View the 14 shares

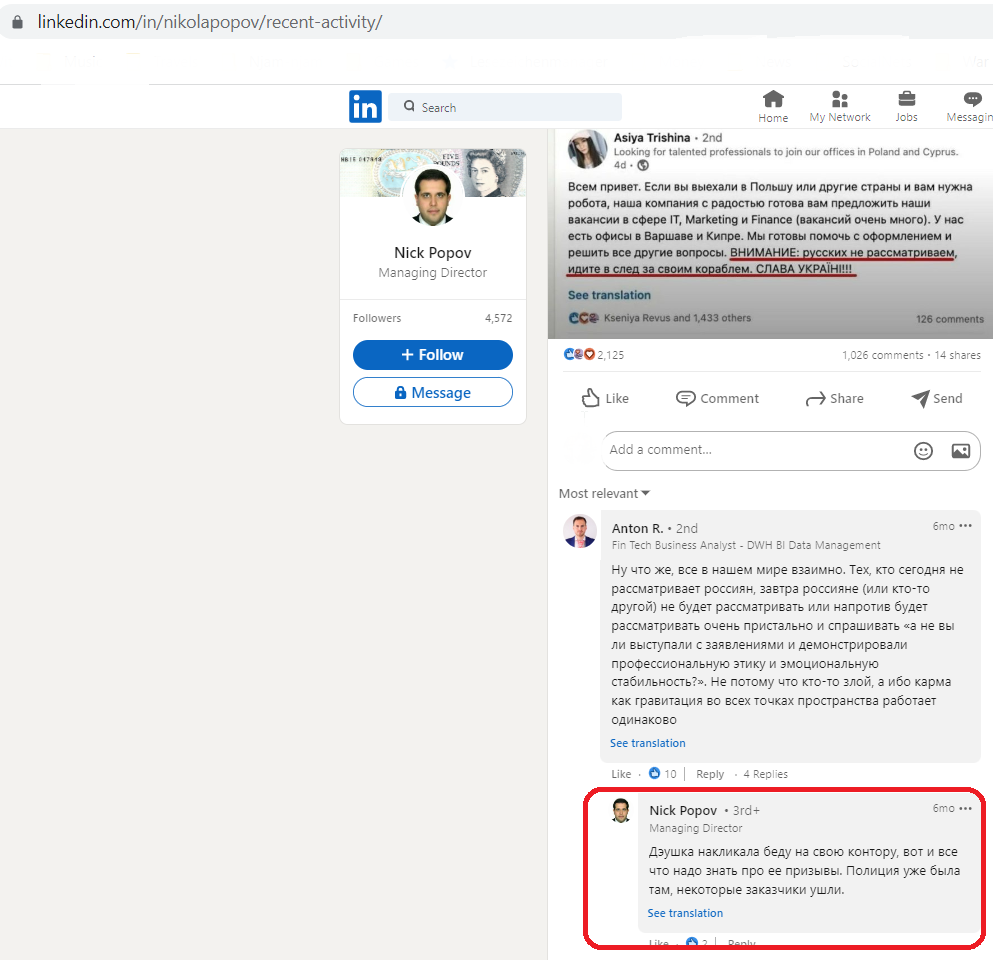[x=958, y=355]
